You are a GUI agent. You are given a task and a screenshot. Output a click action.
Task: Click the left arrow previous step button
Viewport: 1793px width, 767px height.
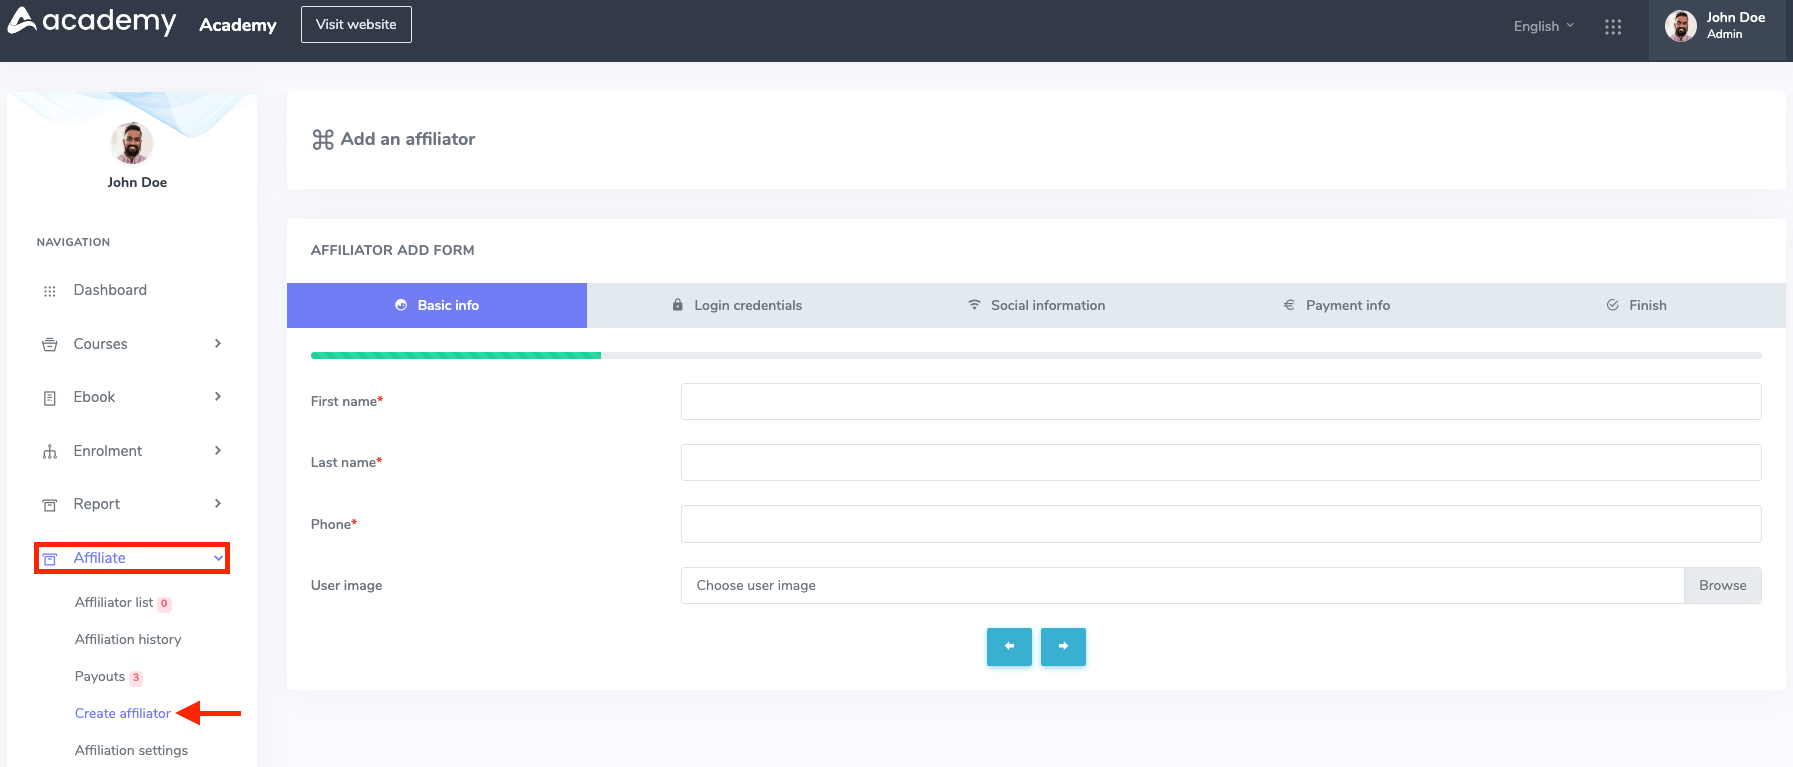pos(1009,647)
